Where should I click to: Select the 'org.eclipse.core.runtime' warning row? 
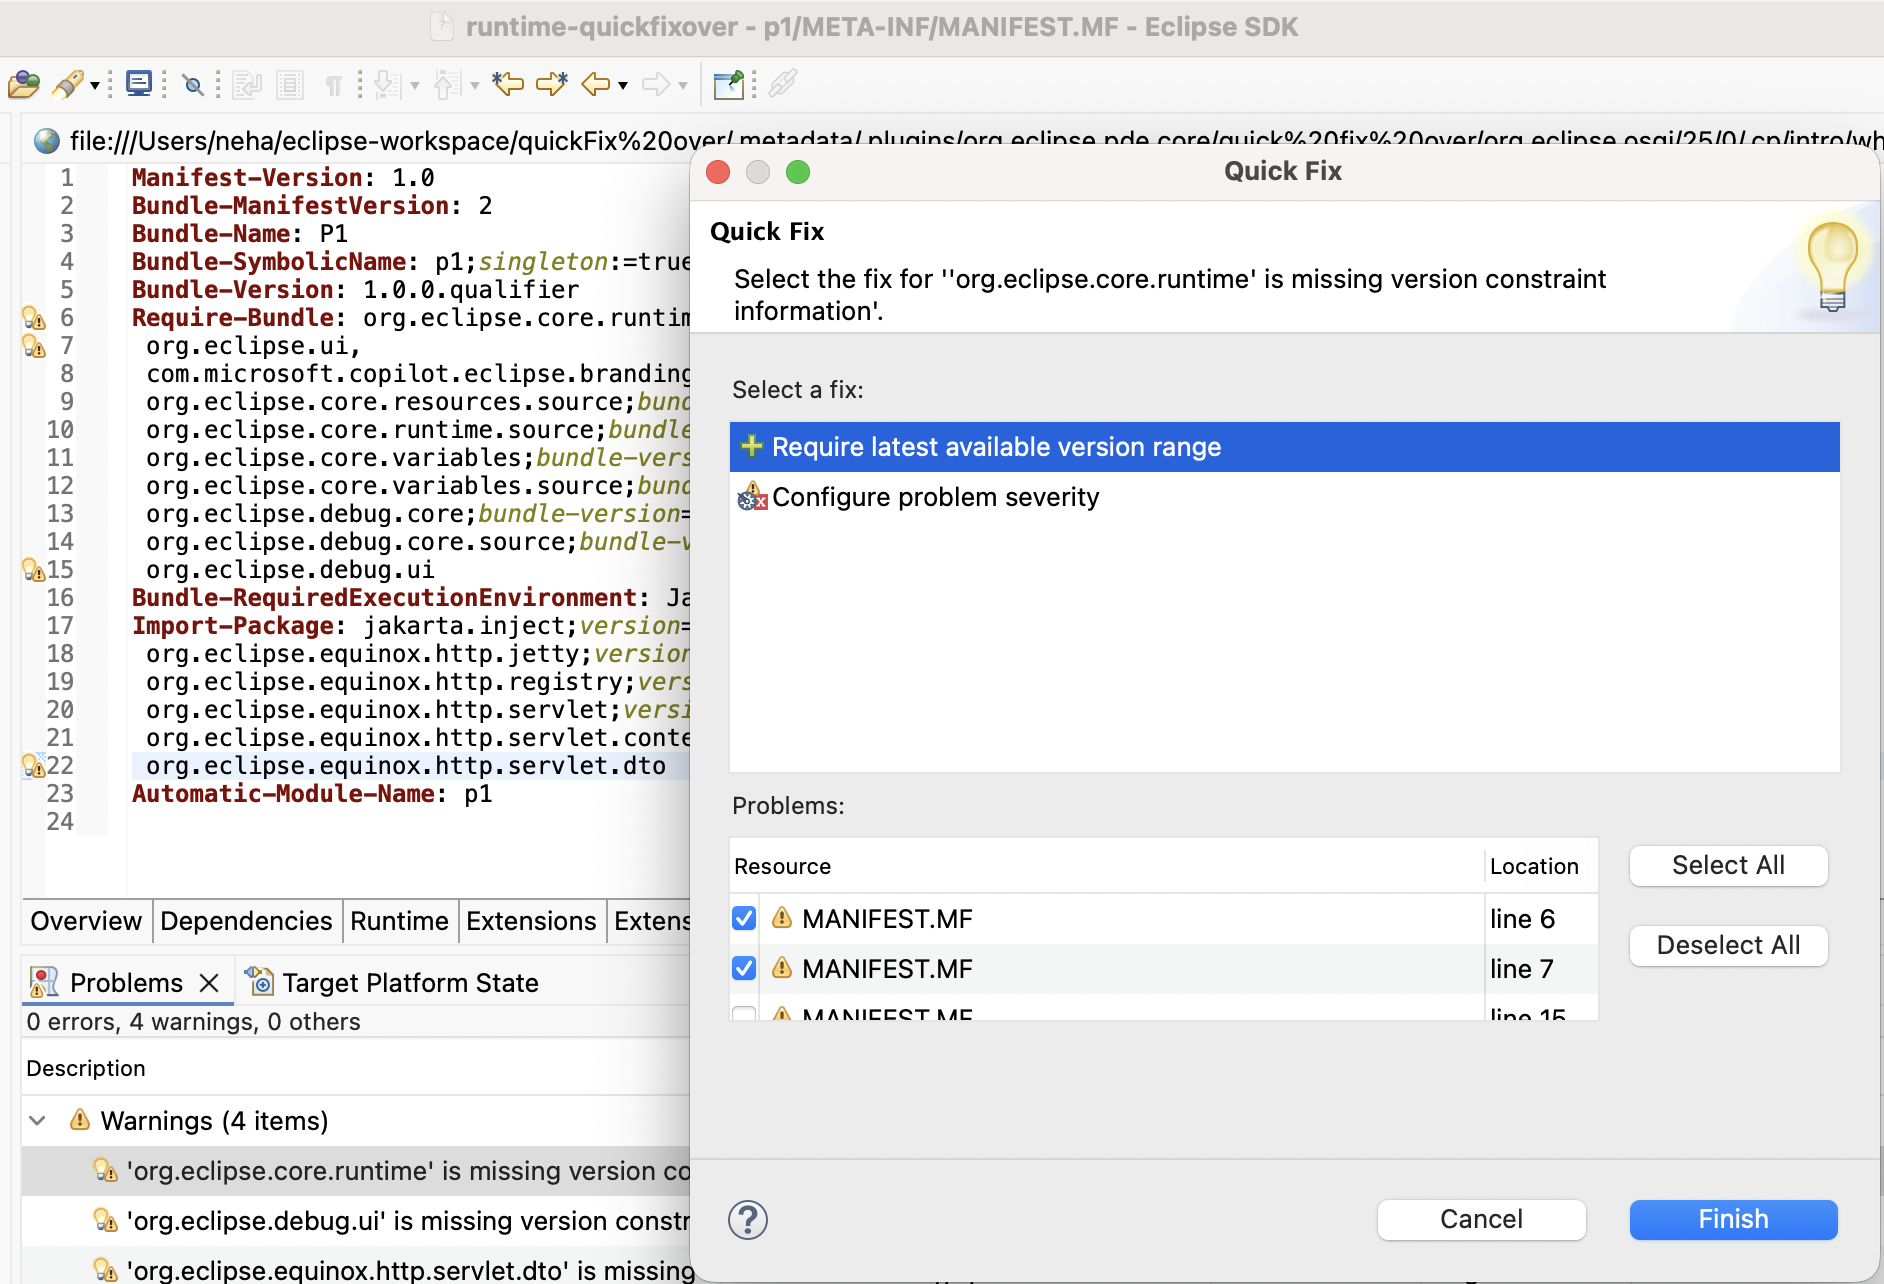(356, 1171)
